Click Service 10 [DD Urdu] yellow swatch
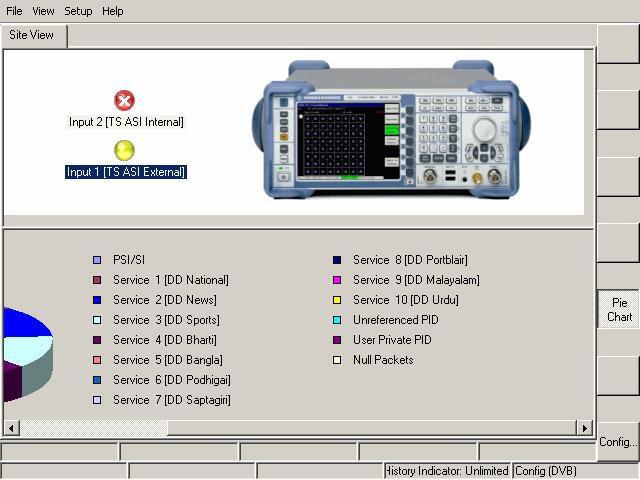This screenshot has height=480, width=640. 337,300
